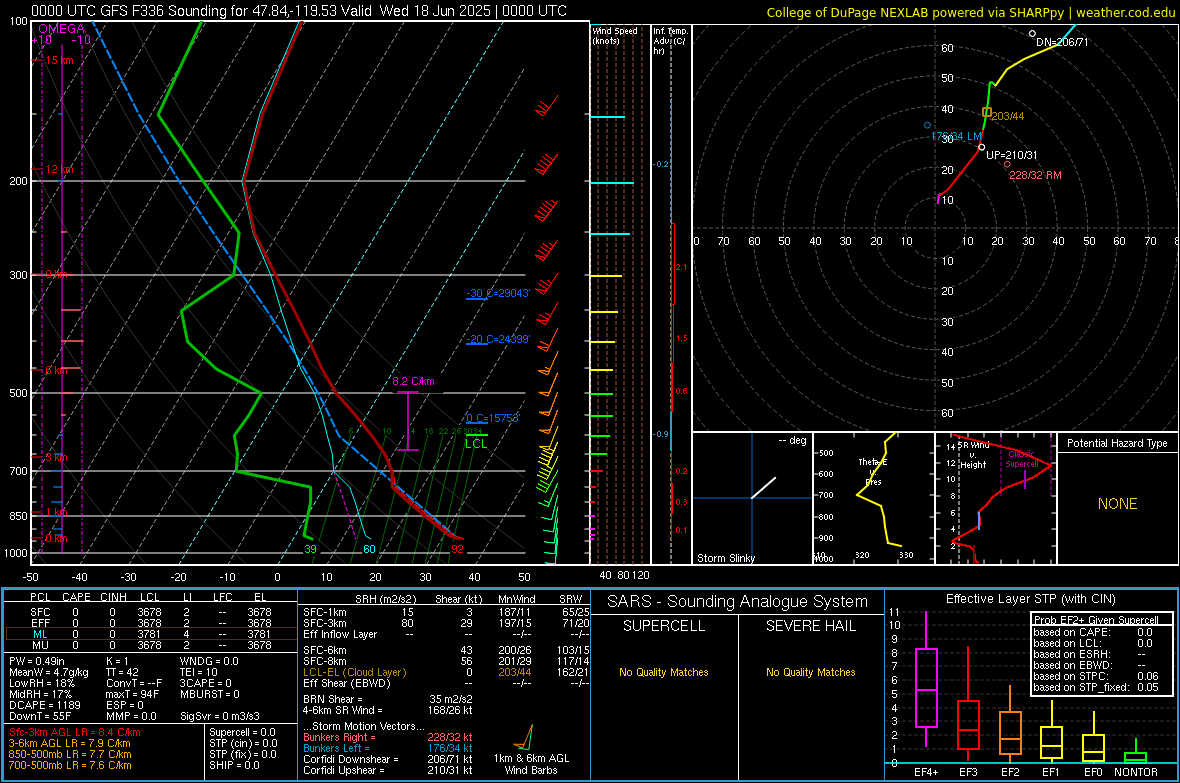Click the 176/34 LM left-mover label
This screenshot has height=783, width=1180.
click(x=956, y=136)
